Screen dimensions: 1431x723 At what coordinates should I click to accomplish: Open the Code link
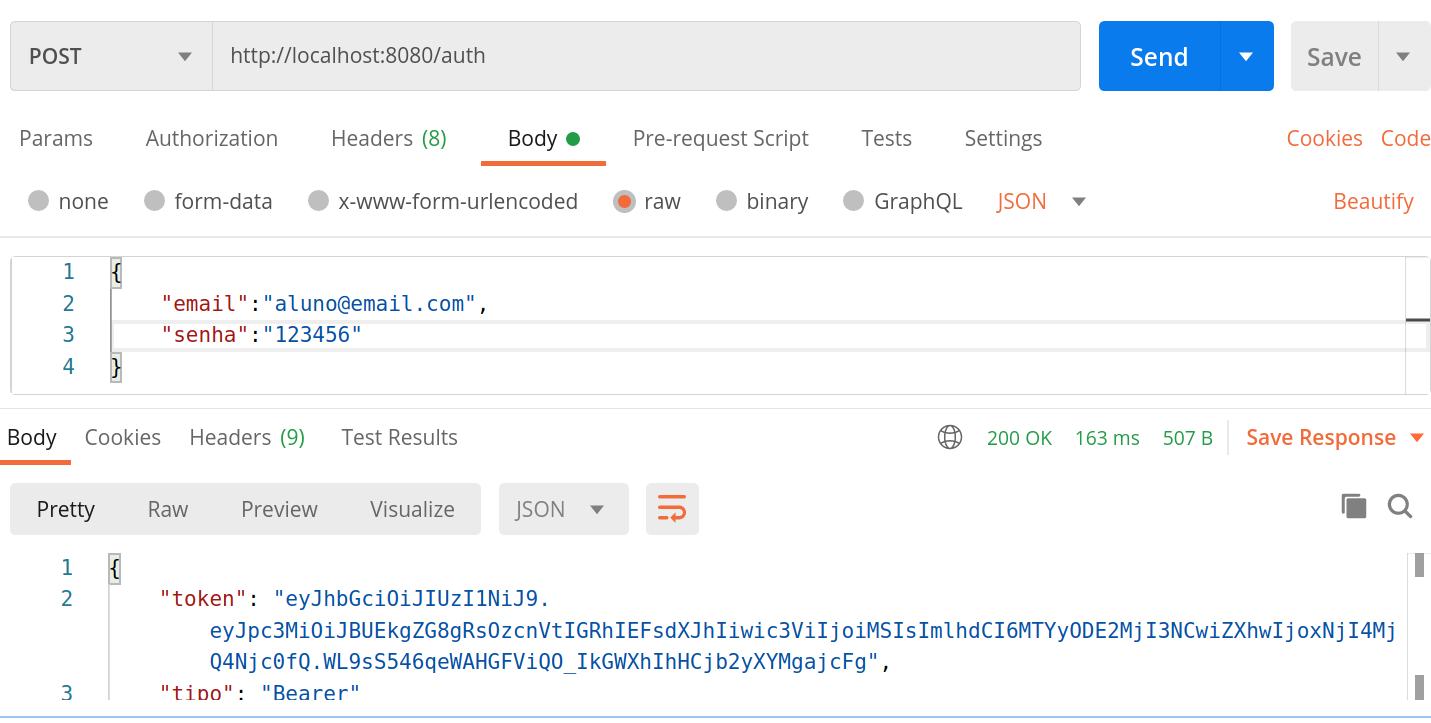[x=1405, y=138]
